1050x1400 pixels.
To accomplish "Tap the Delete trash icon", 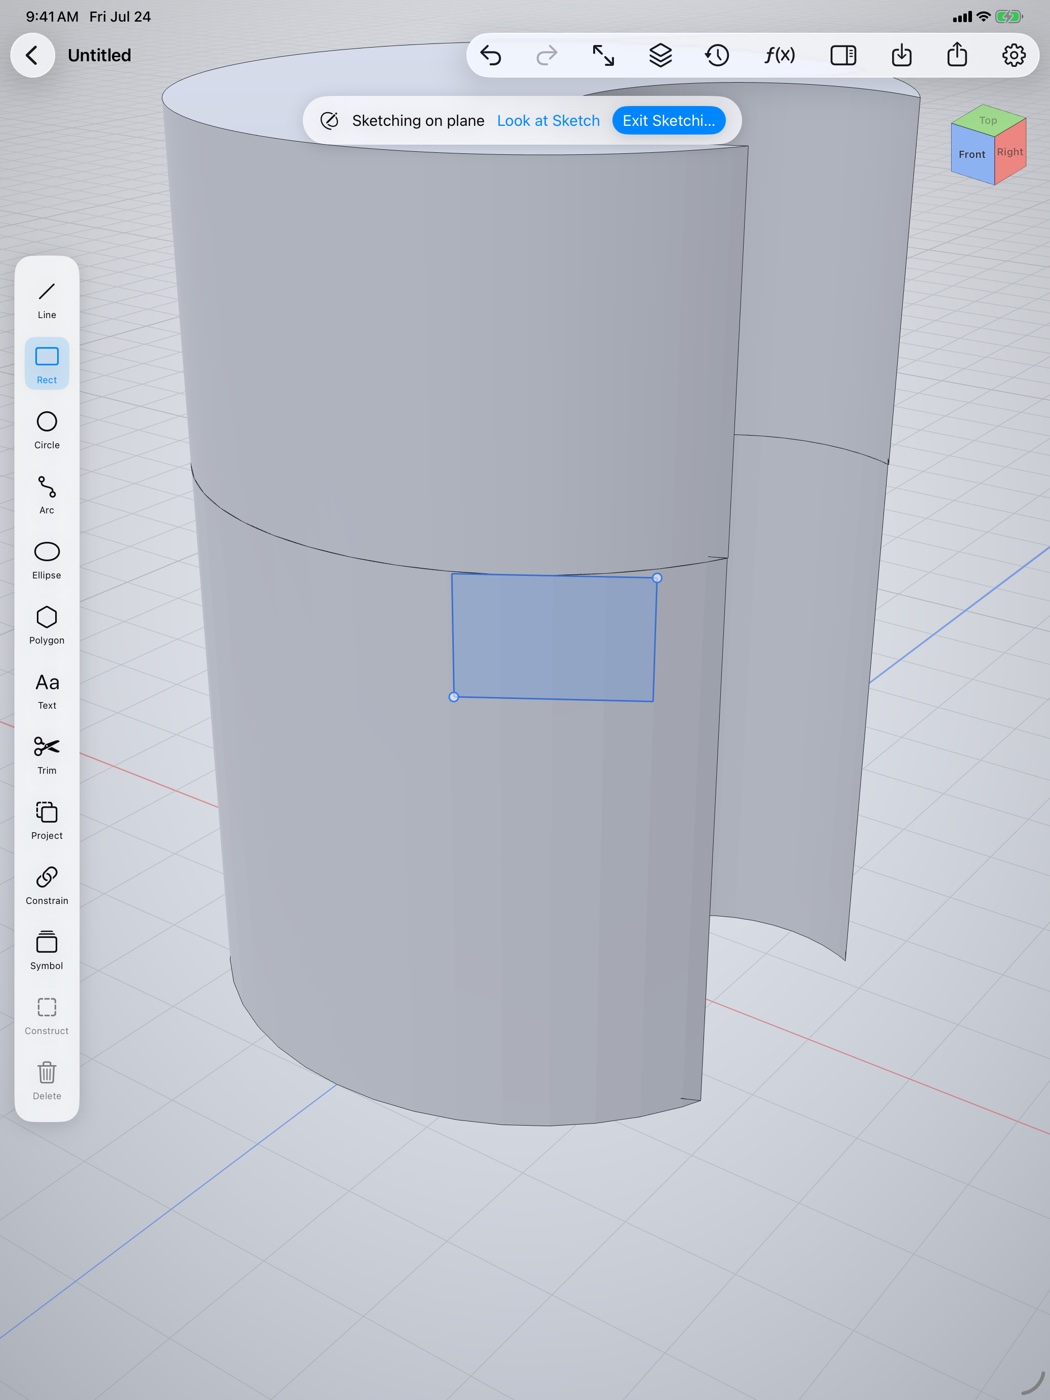I will pyautogui.click(x=47, y=1078).
